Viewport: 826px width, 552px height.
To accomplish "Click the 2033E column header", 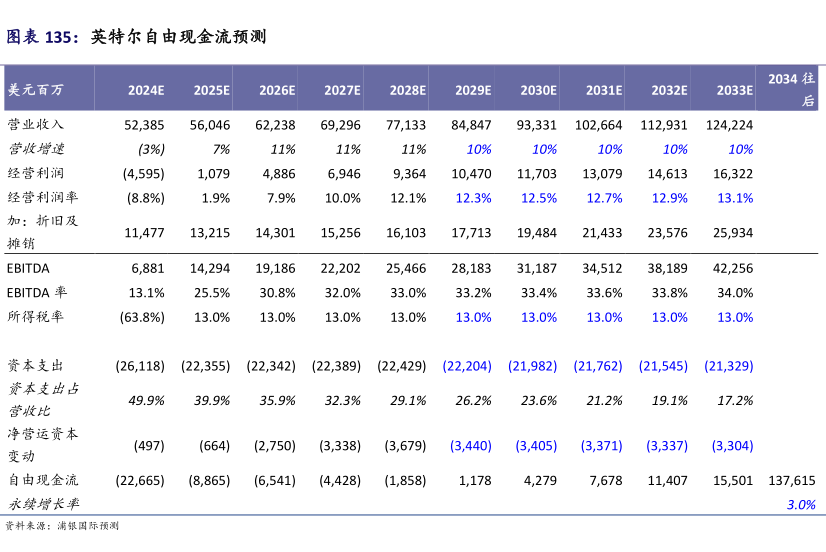I will [734, 90].
